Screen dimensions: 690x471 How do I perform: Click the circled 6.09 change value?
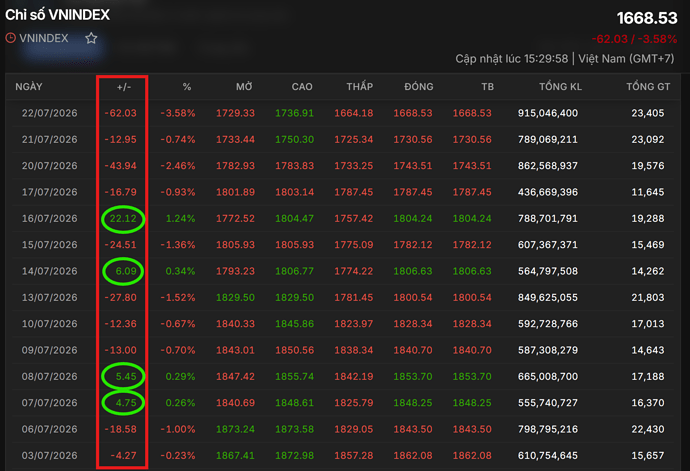(126, 271)
